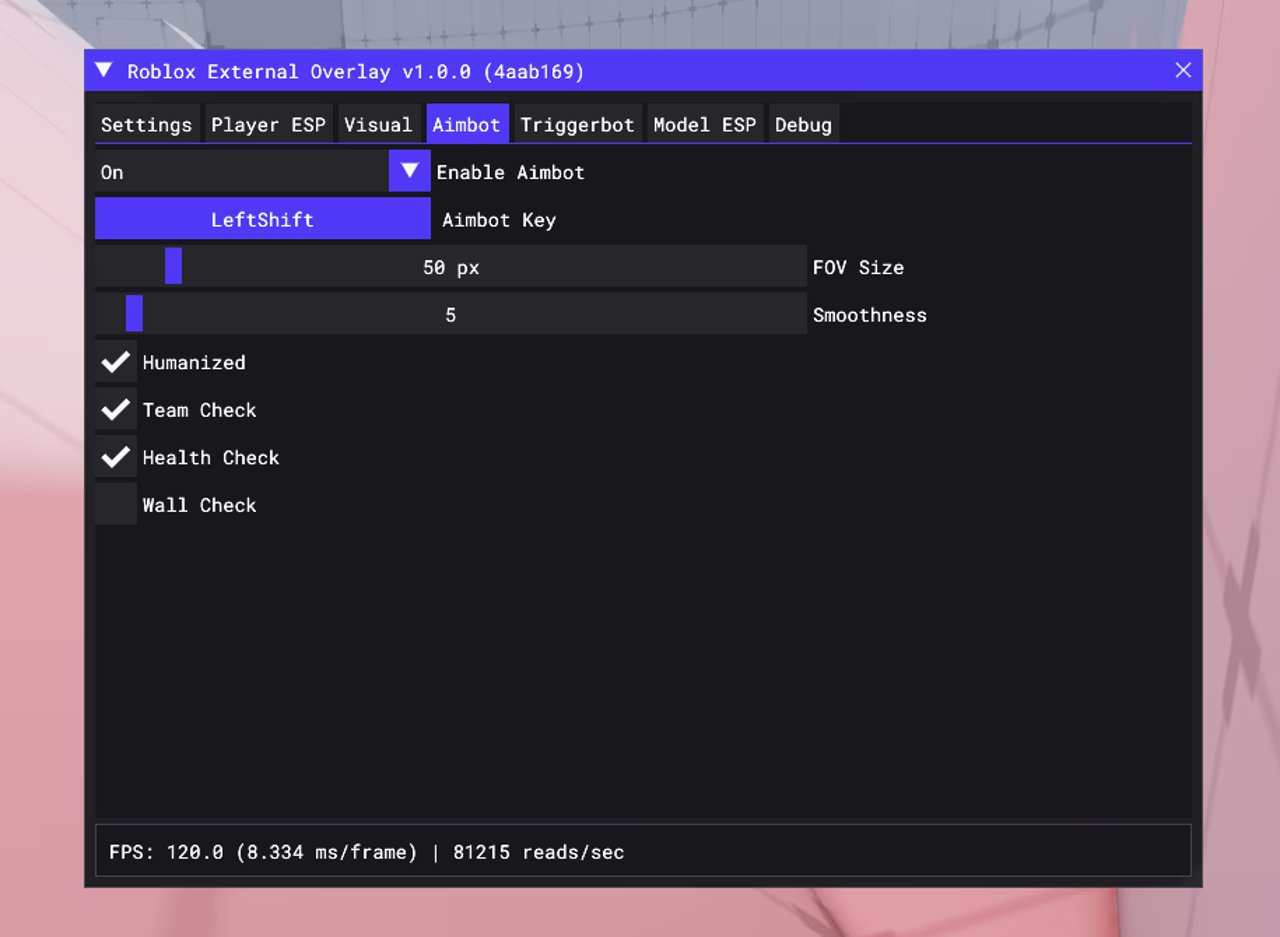Open the Triggerbot tab
The height and width of the screenshot is (937, 1280).
click(577, 124)
